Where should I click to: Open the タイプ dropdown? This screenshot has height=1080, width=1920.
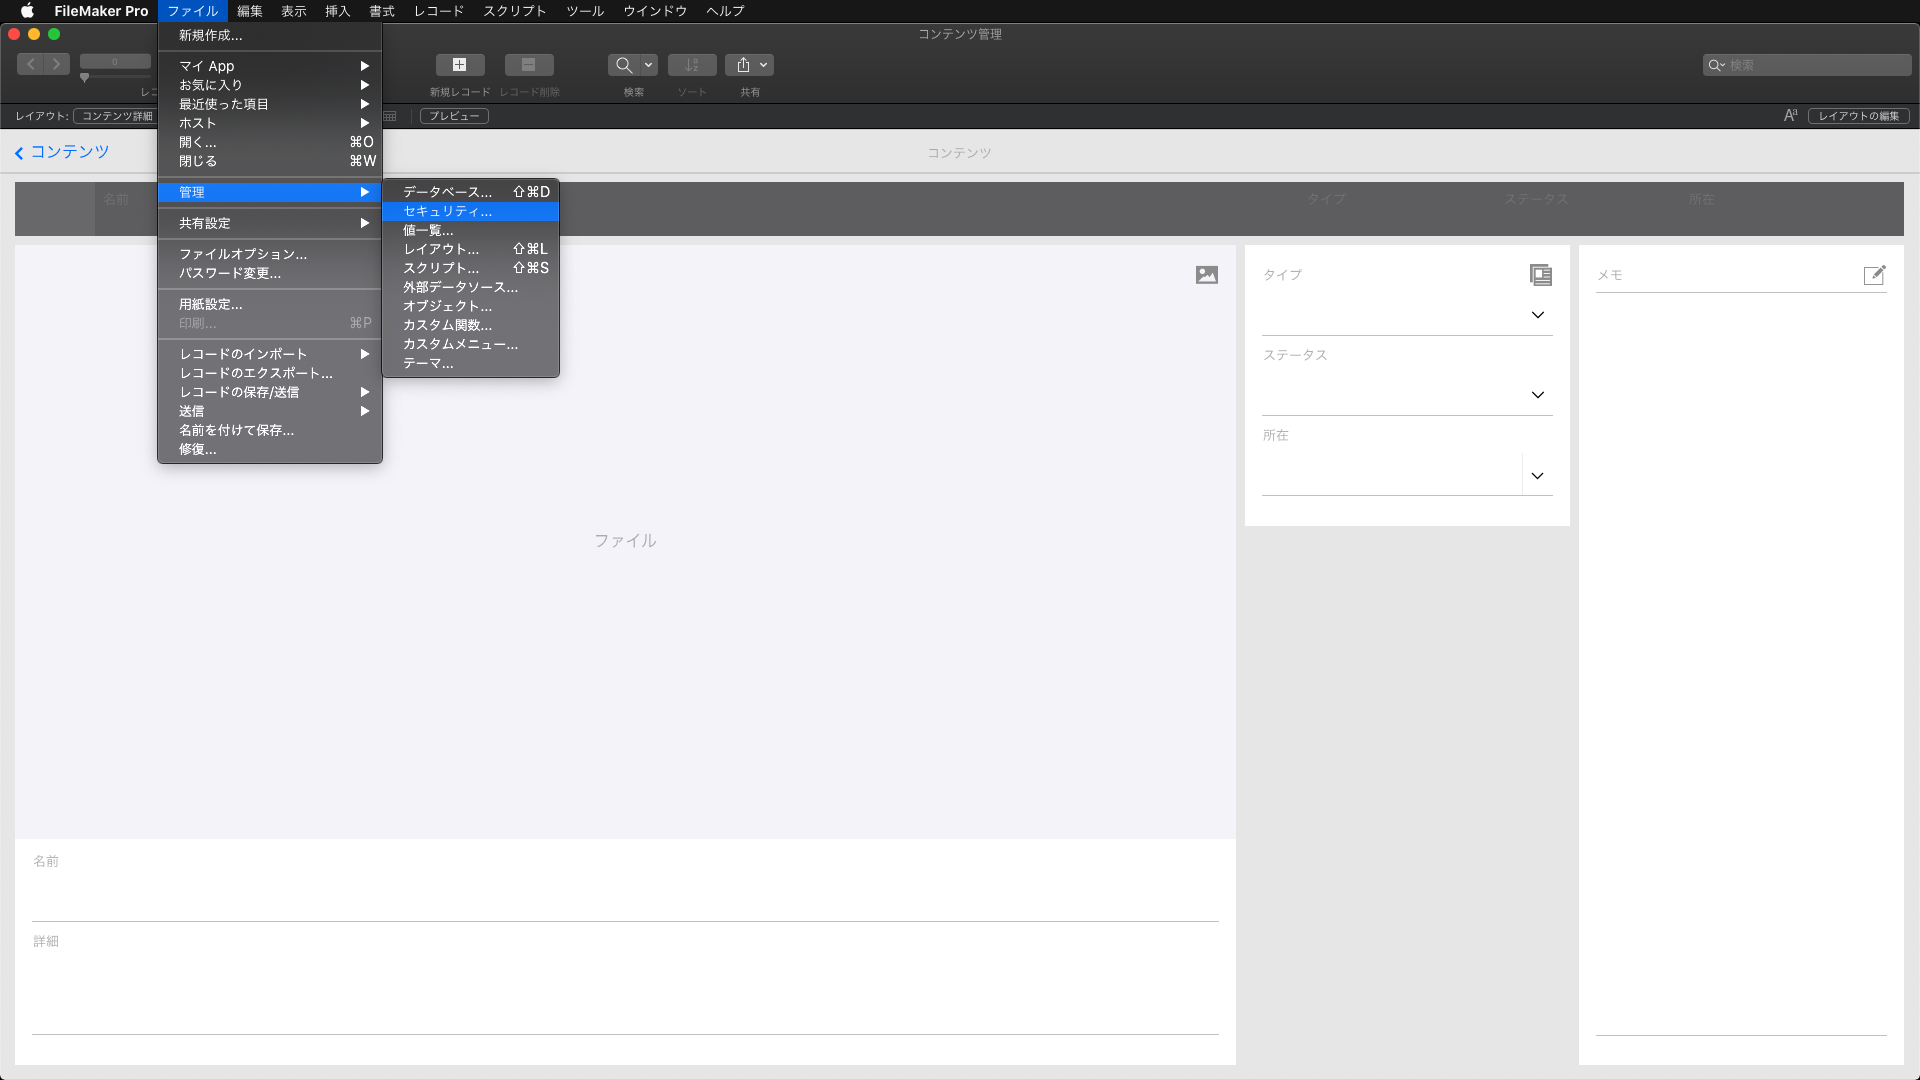click(x=1537, y=315)
